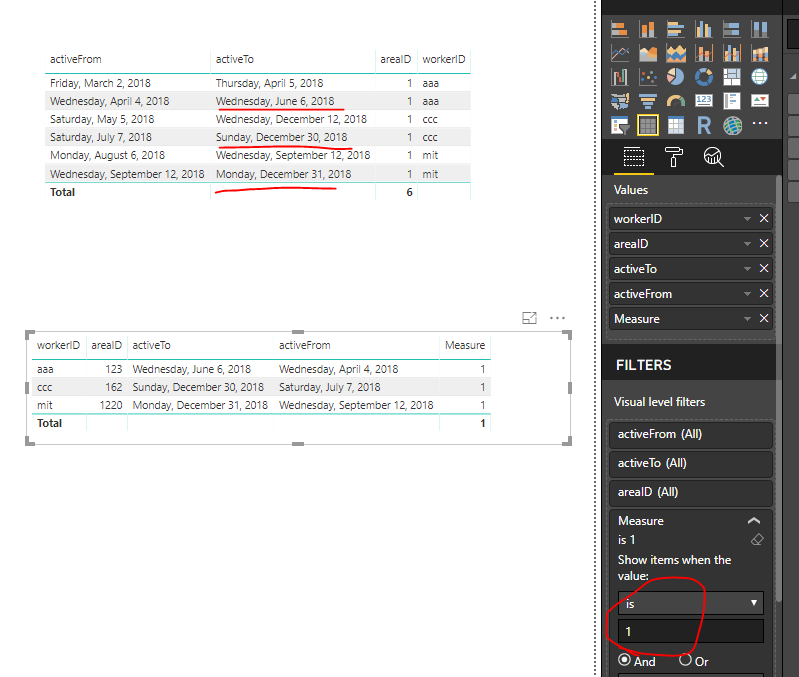Sort lower table by Measure column header

coord(465,345)
